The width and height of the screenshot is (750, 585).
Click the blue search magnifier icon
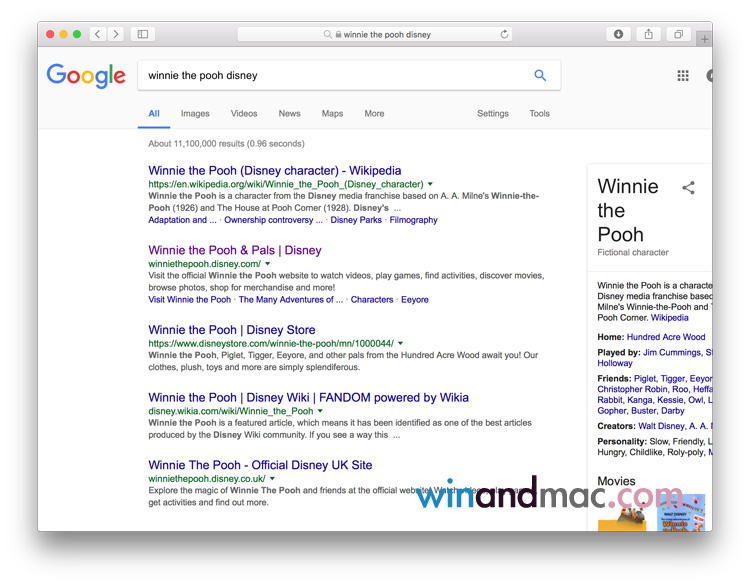pyautogui.click(x=540, y=75)
